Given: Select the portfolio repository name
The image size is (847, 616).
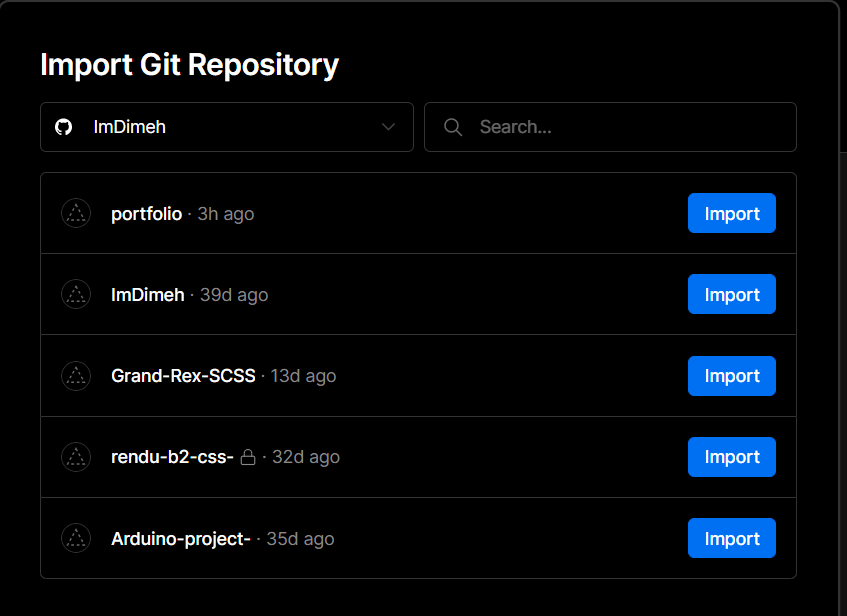Looking at the screenshot, I should [x=146, y=213].
